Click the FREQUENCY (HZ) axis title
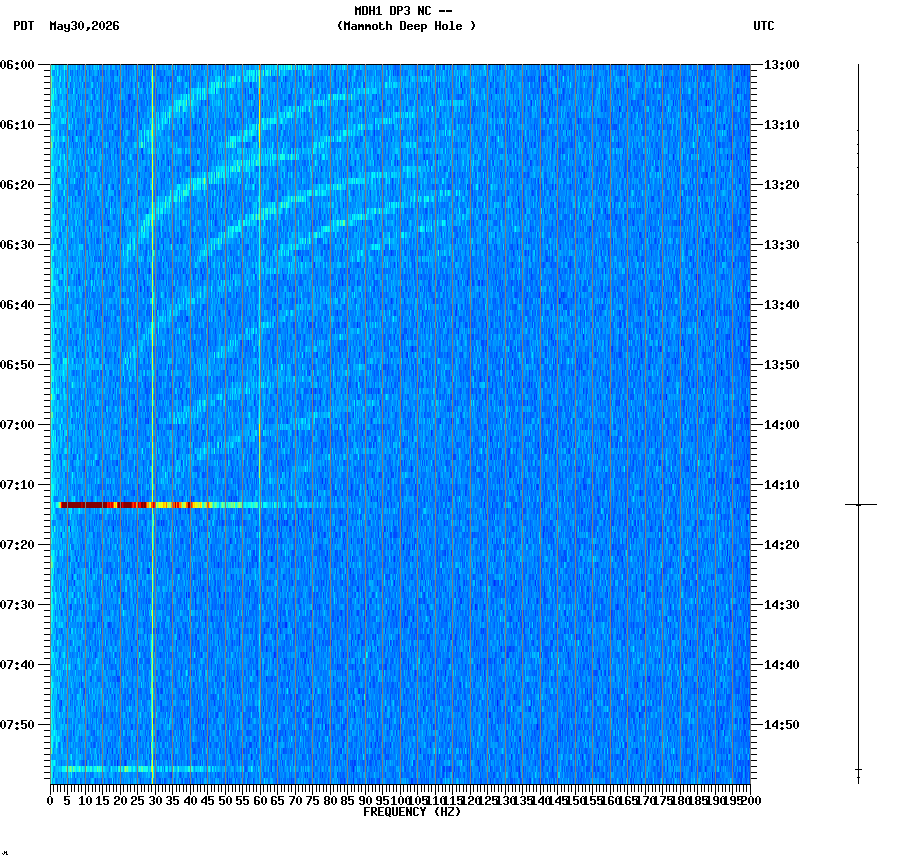This screenshot has height=864, width=902. click(x=412, y=812)
